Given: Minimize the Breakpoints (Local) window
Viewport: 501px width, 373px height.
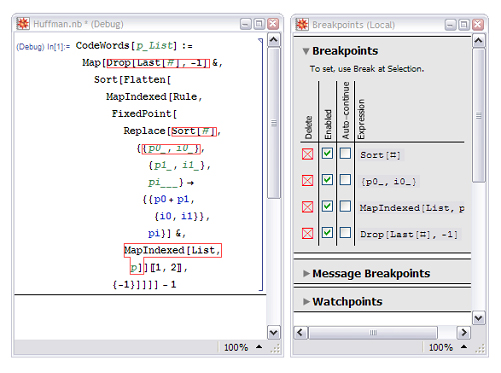Looking at the screenshot, I should click(450, 25).
